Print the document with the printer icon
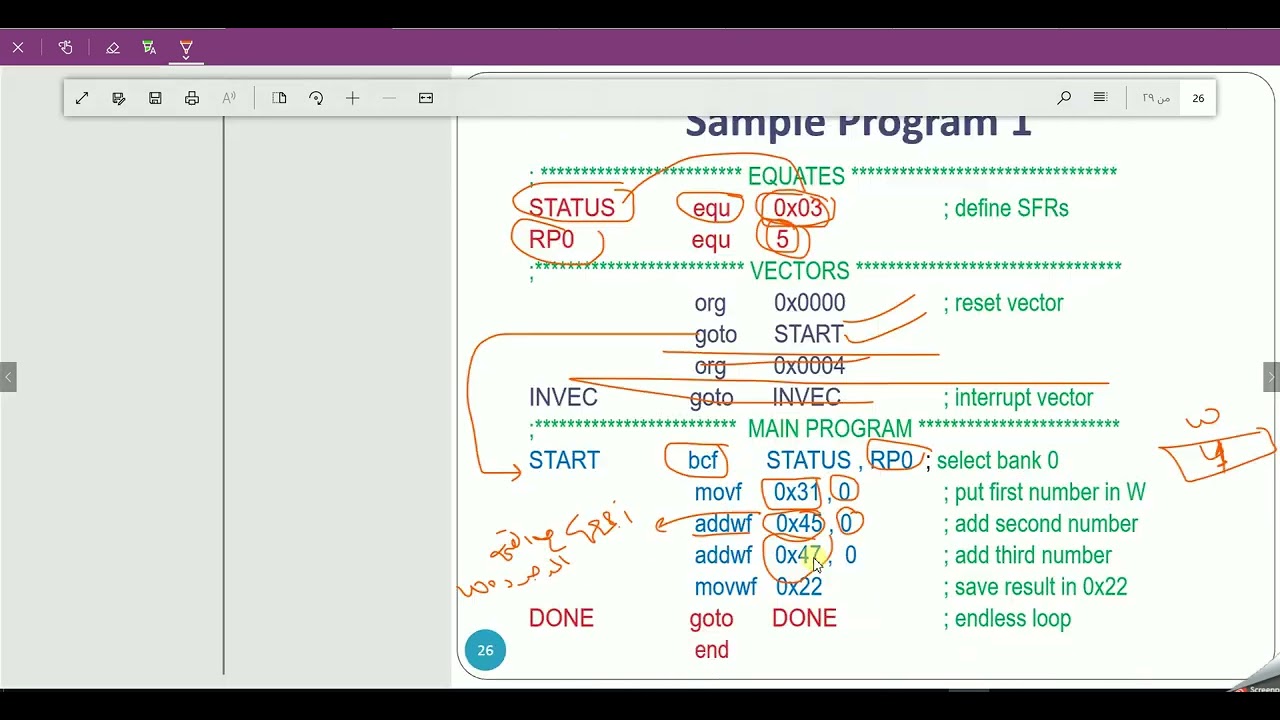The width and height of the screenshot is (1280, 720). [x=192, y=98]
